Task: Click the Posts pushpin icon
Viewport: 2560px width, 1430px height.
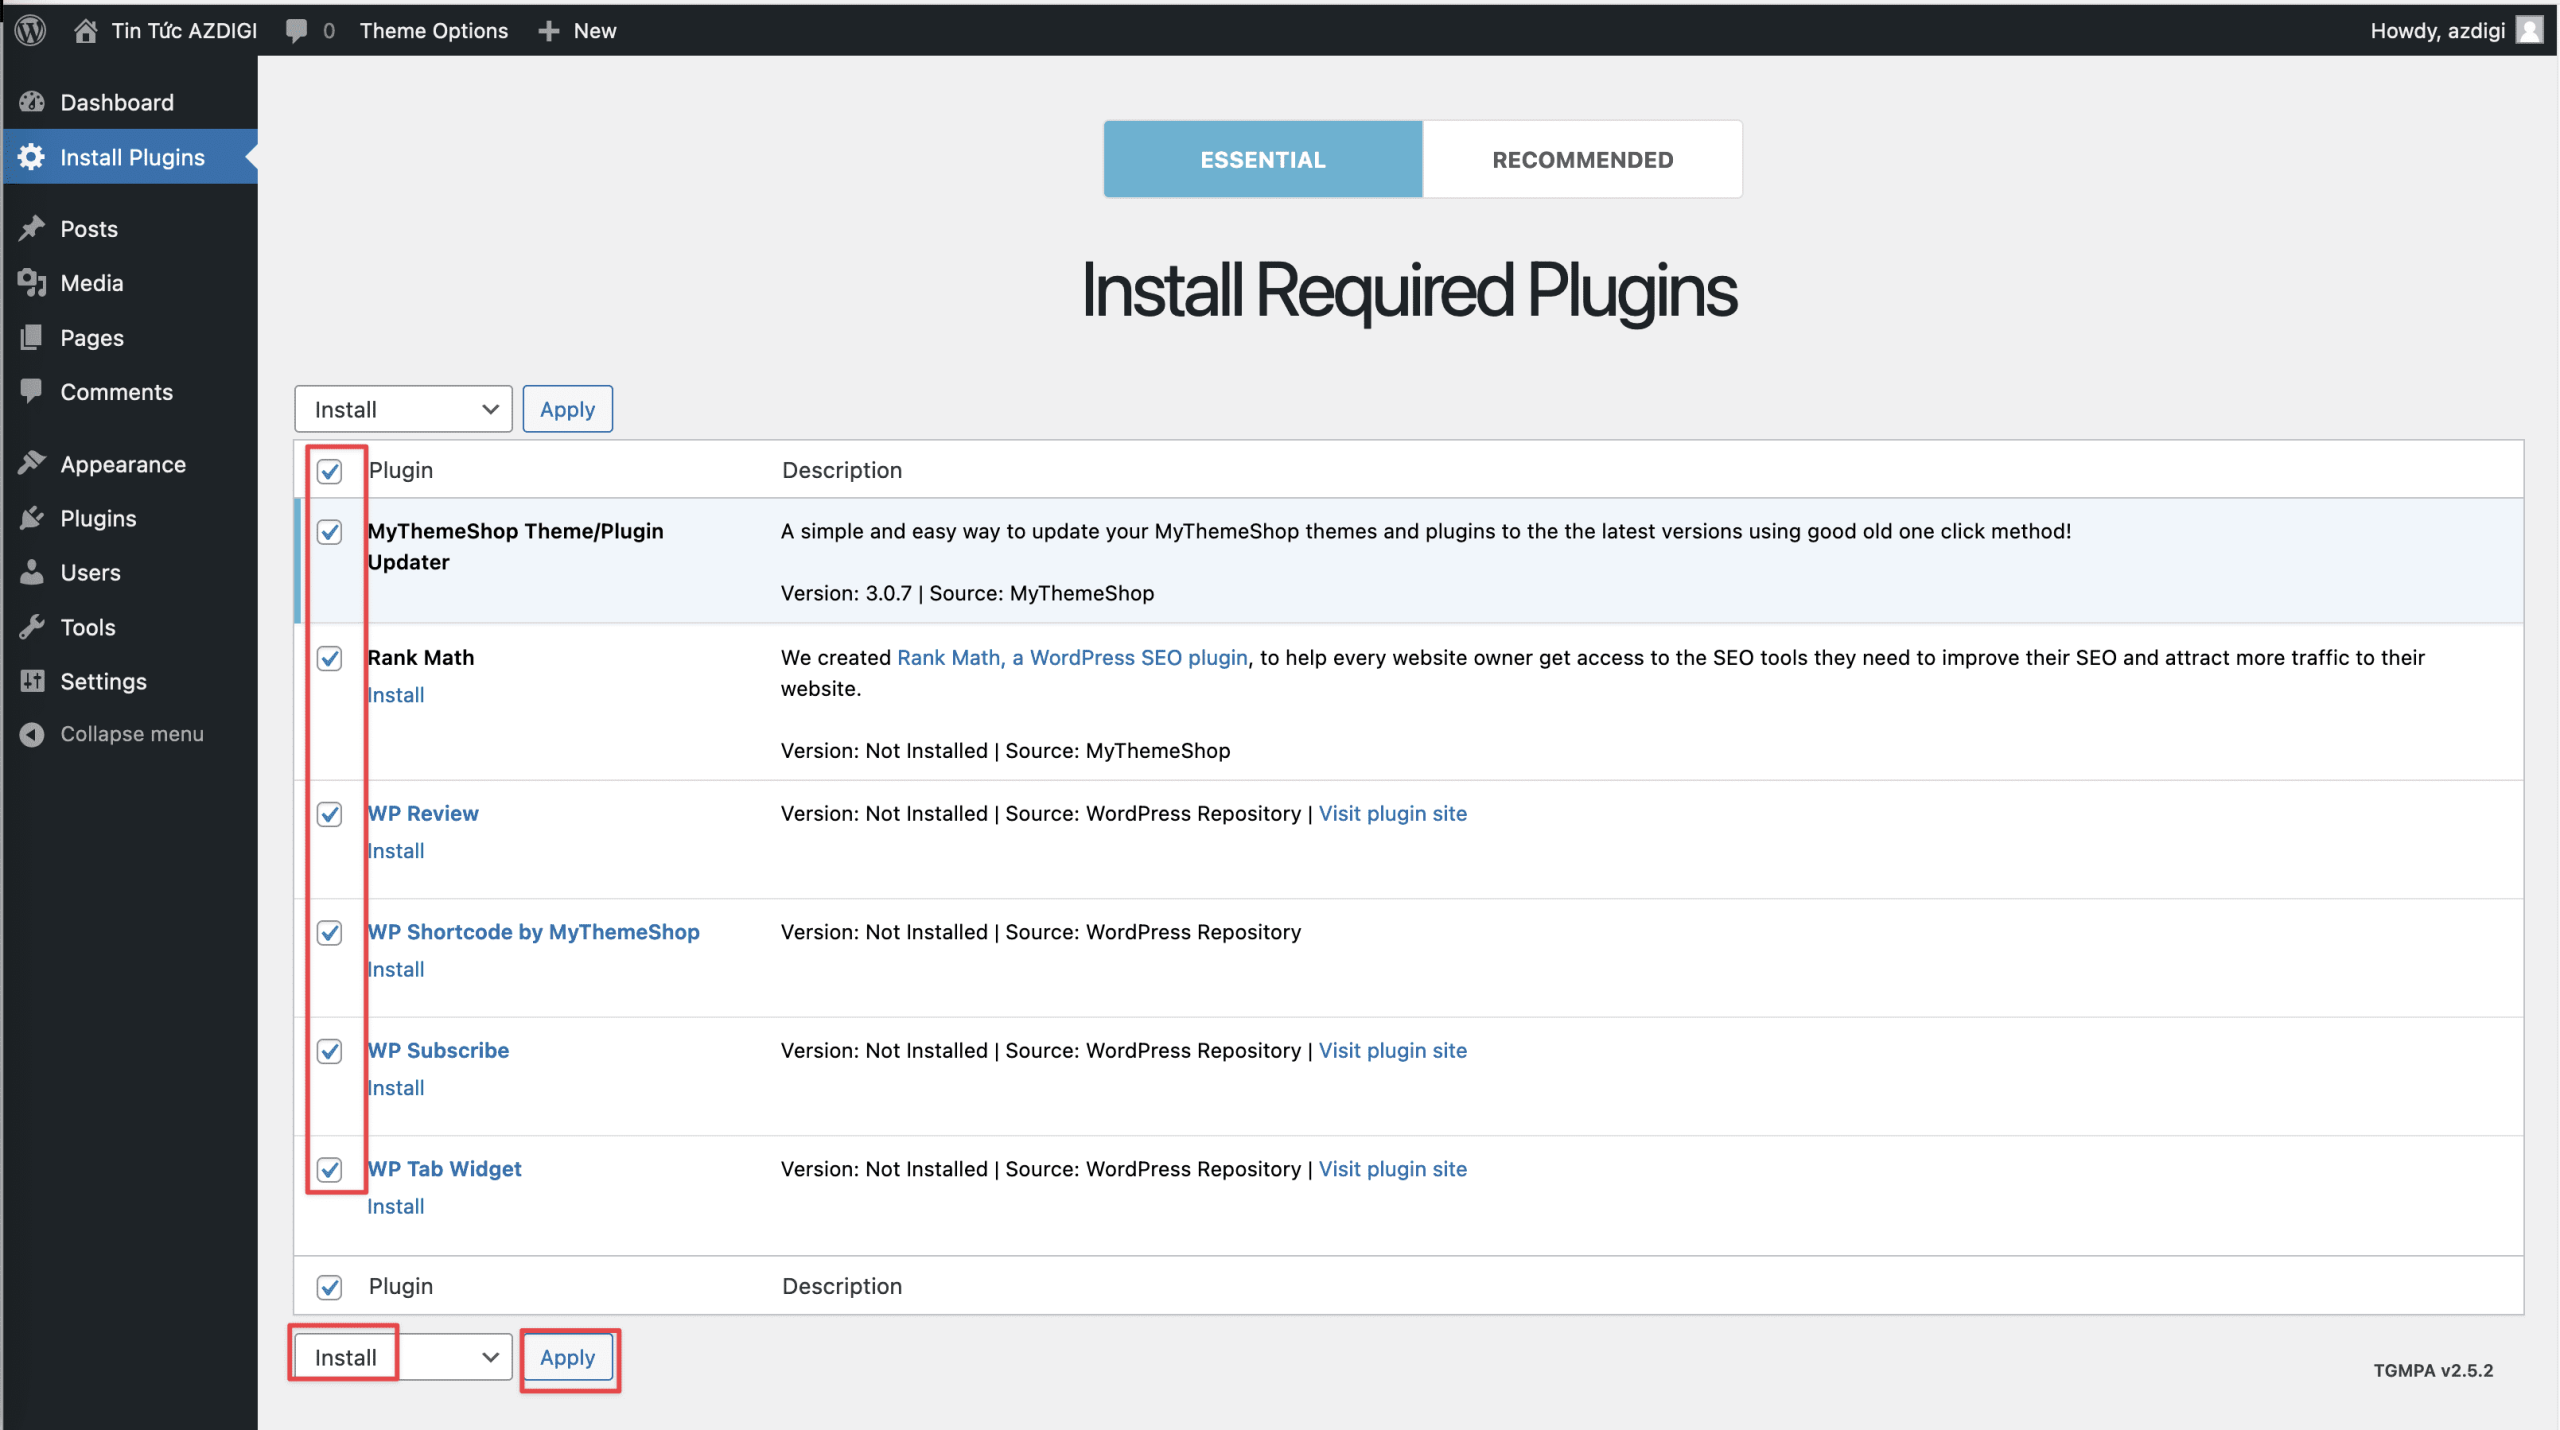Action: point(32,228)
